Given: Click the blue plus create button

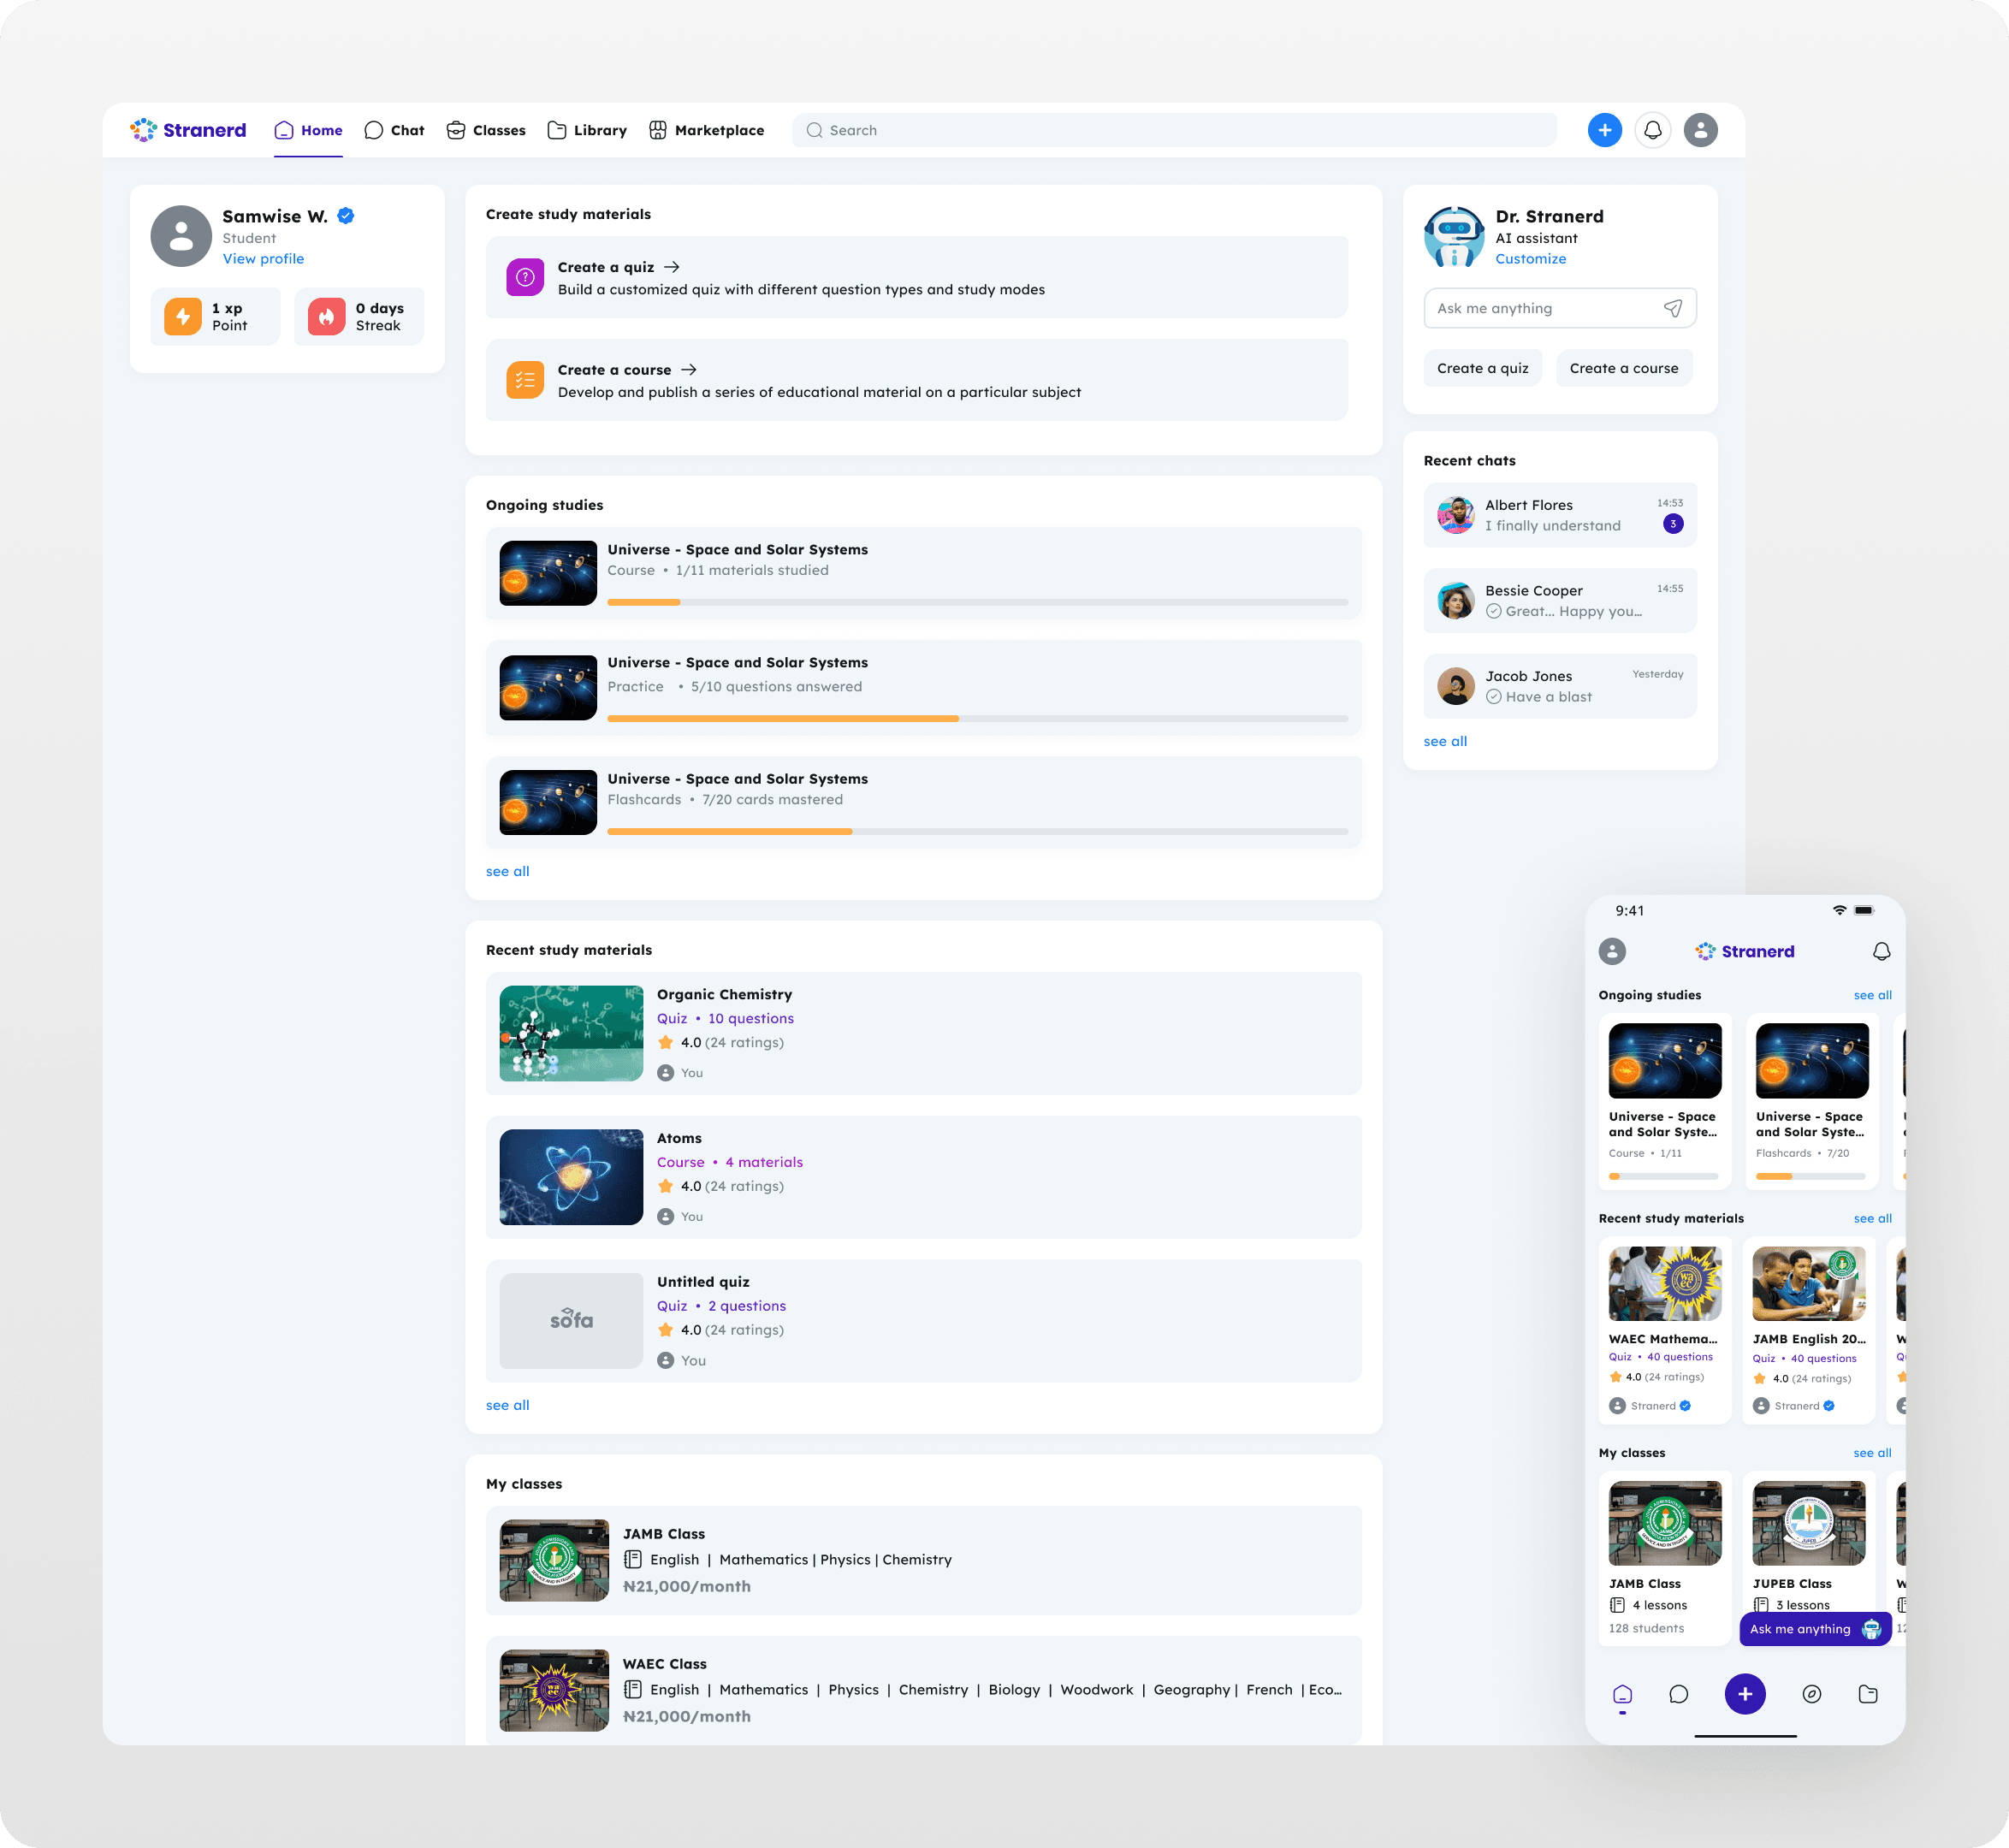Looking at the screenshot, I should (1604, 130).
